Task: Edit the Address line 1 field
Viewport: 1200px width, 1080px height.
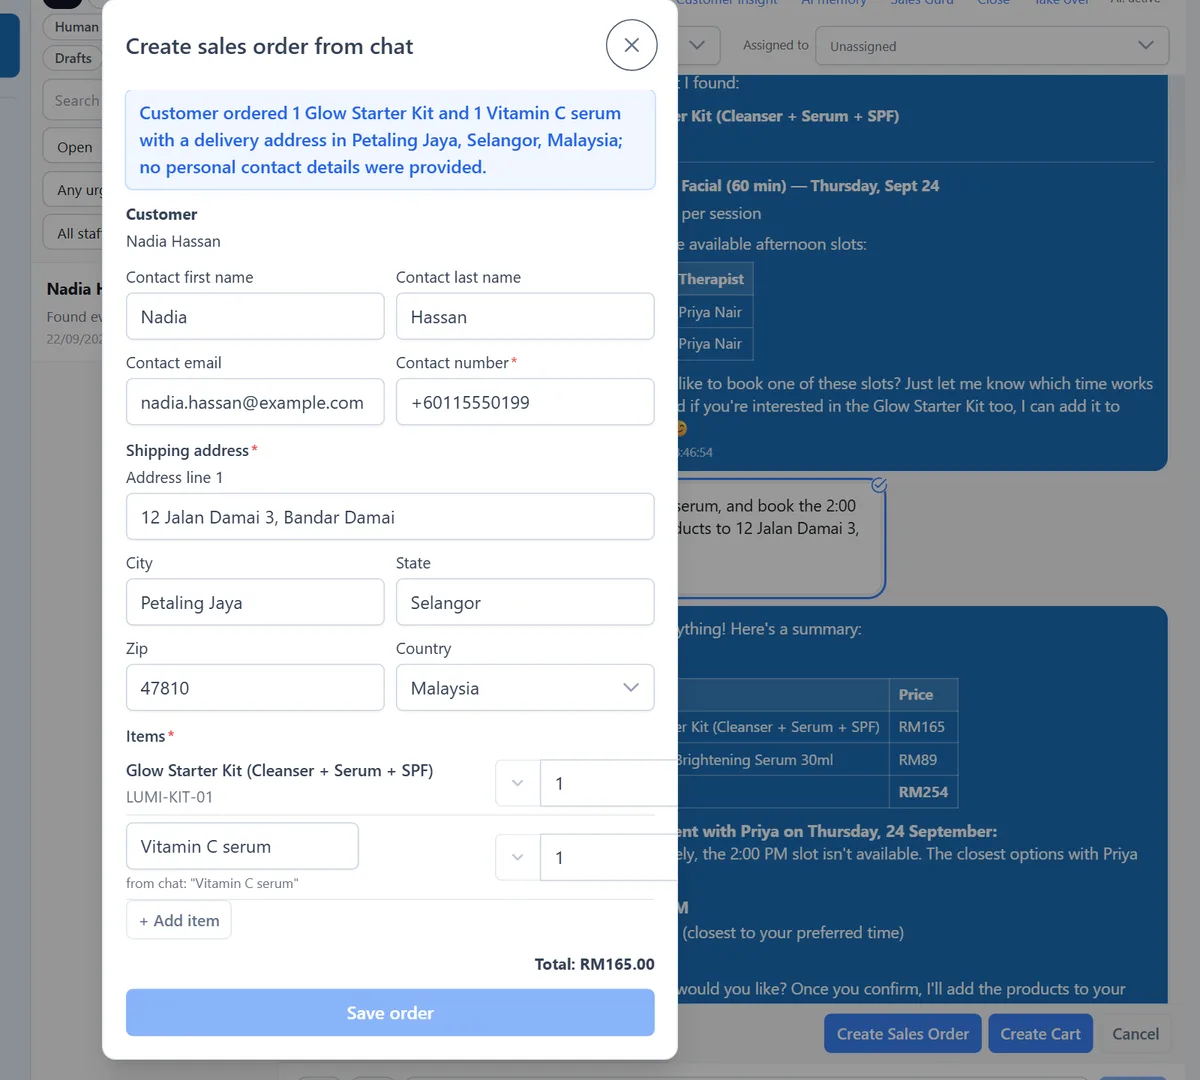Action: (x=390, y=517)
